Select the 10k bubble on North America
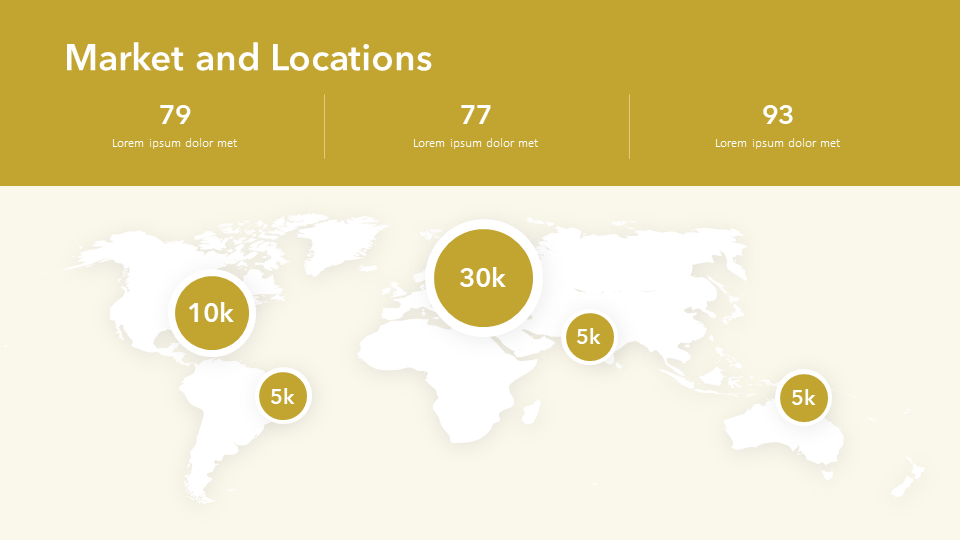960x540 pixels. (x=211, y=313)
